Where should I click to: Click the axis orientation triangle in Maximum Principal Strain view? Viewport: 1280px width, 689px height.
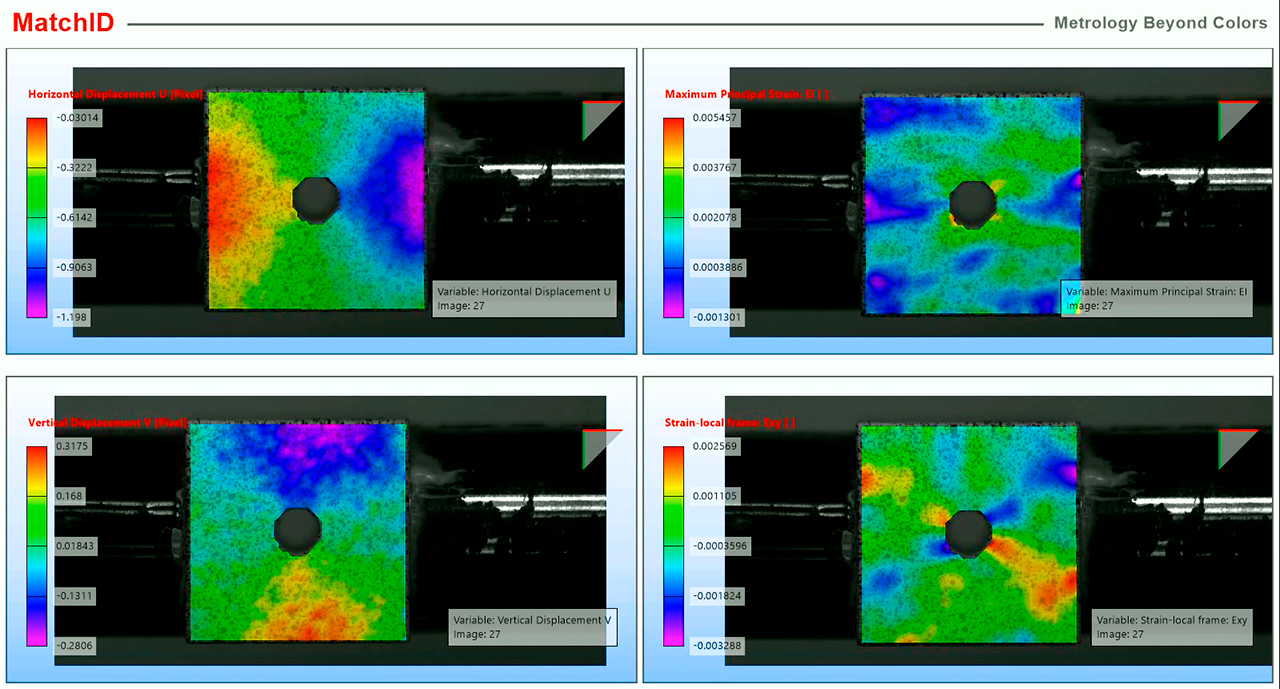(1233, 119)
